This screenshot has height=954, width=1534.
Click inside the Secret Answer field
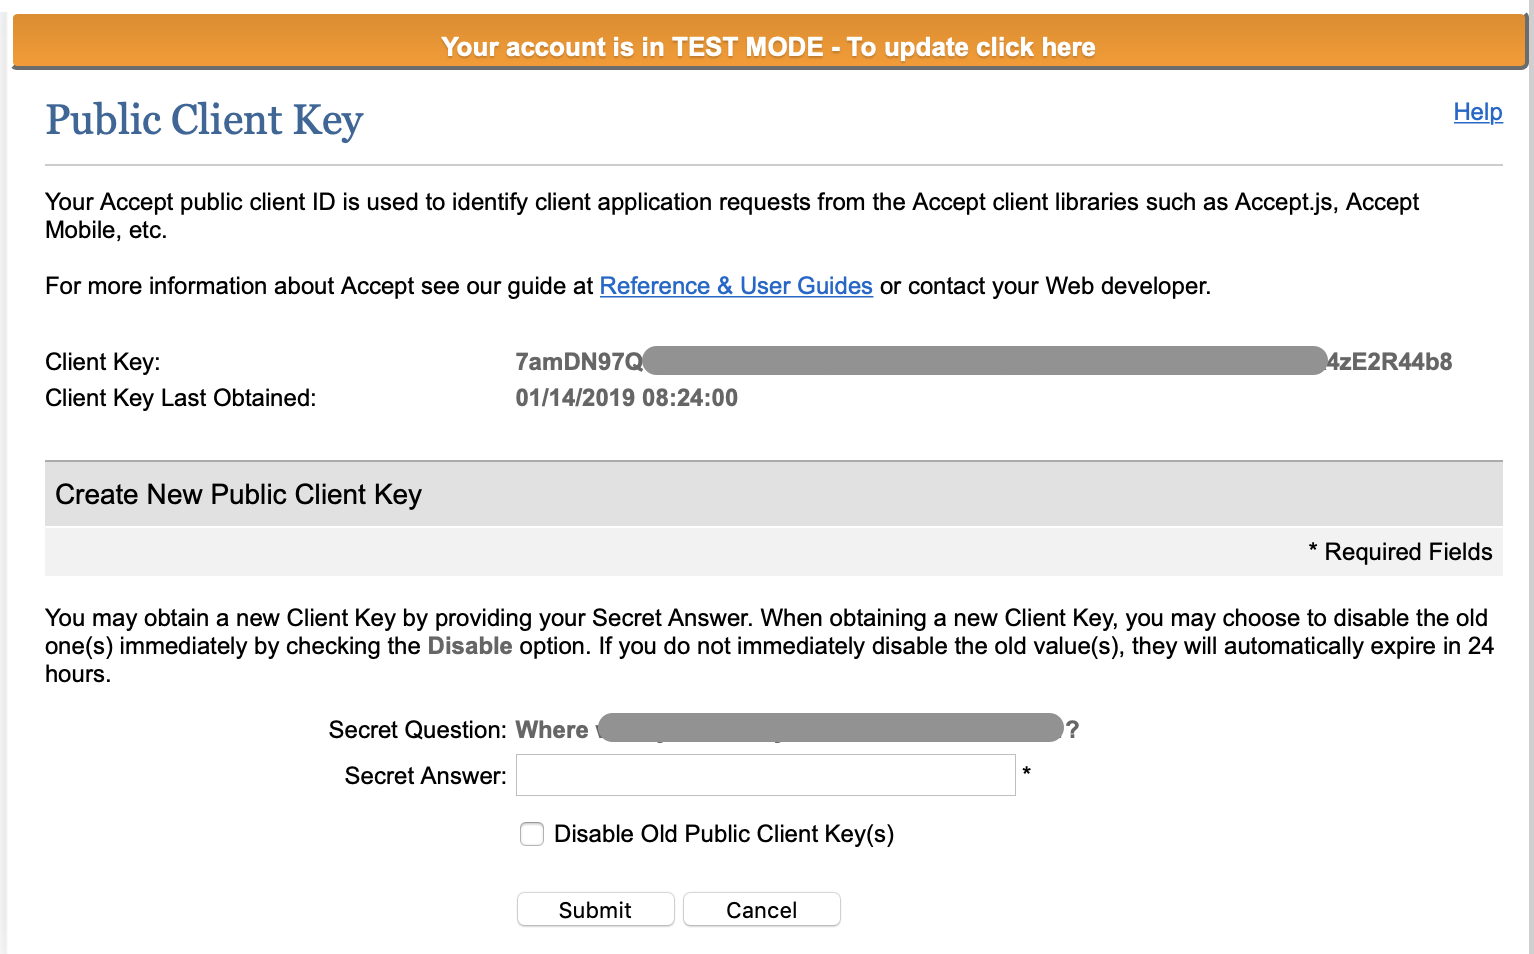click(x=765, y=775)
